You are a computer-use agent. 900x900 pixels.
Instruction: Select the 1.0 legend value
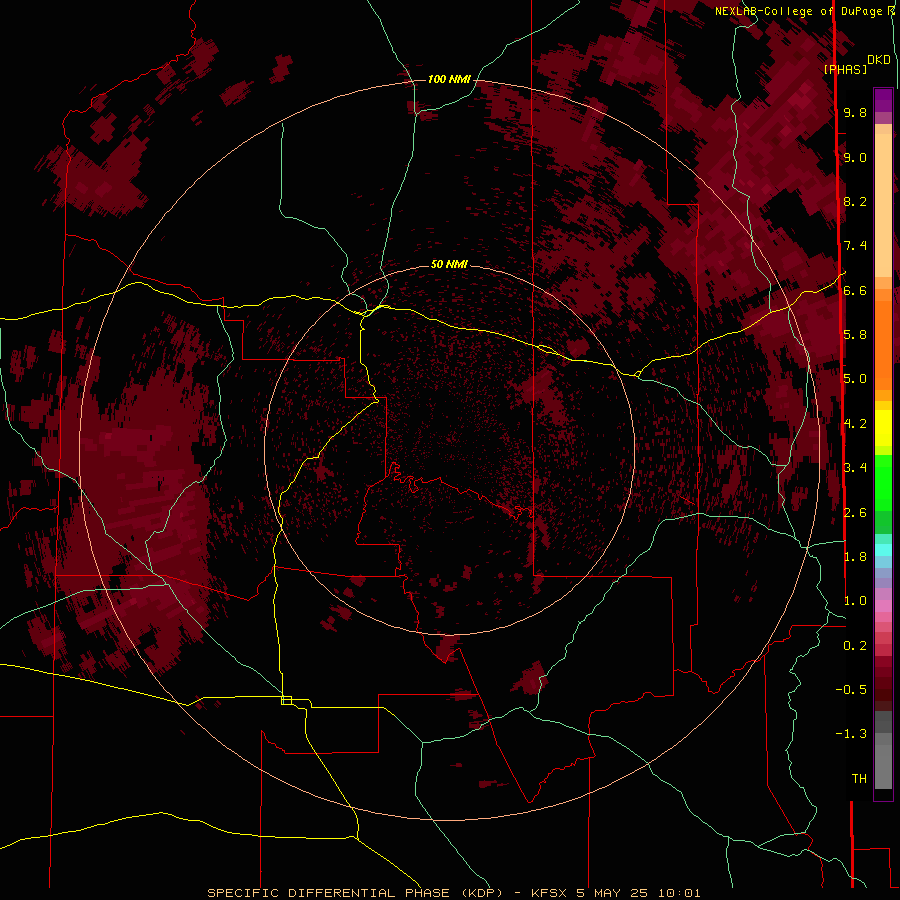[x=855, y=601]
